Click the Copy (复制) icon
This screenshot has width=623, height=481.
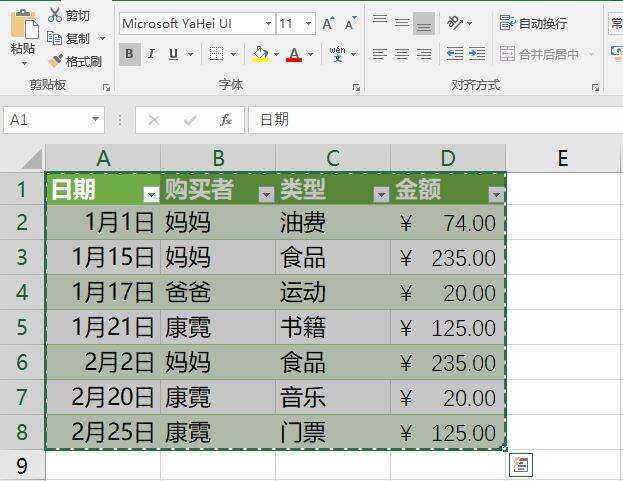point(54,38)
